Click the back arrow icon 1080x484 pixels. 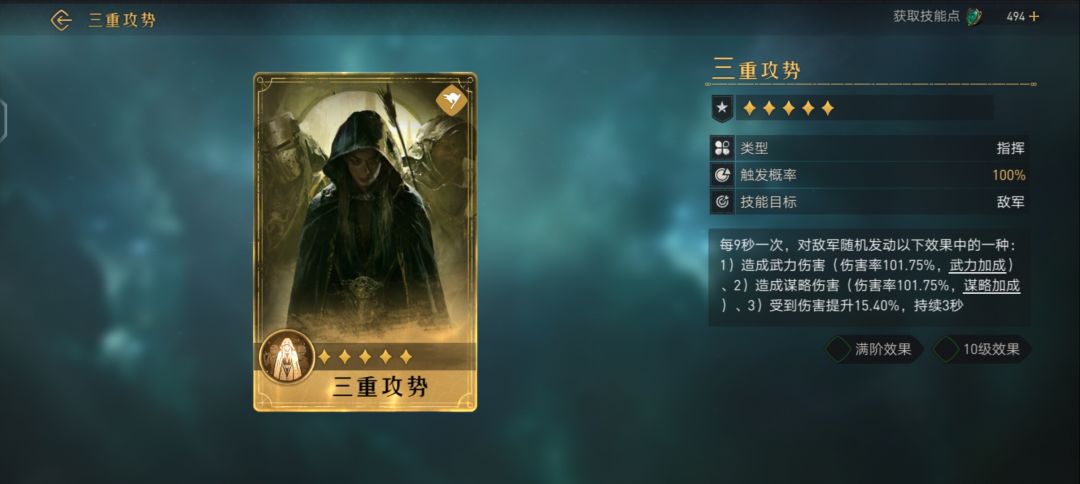coord(61,20)
